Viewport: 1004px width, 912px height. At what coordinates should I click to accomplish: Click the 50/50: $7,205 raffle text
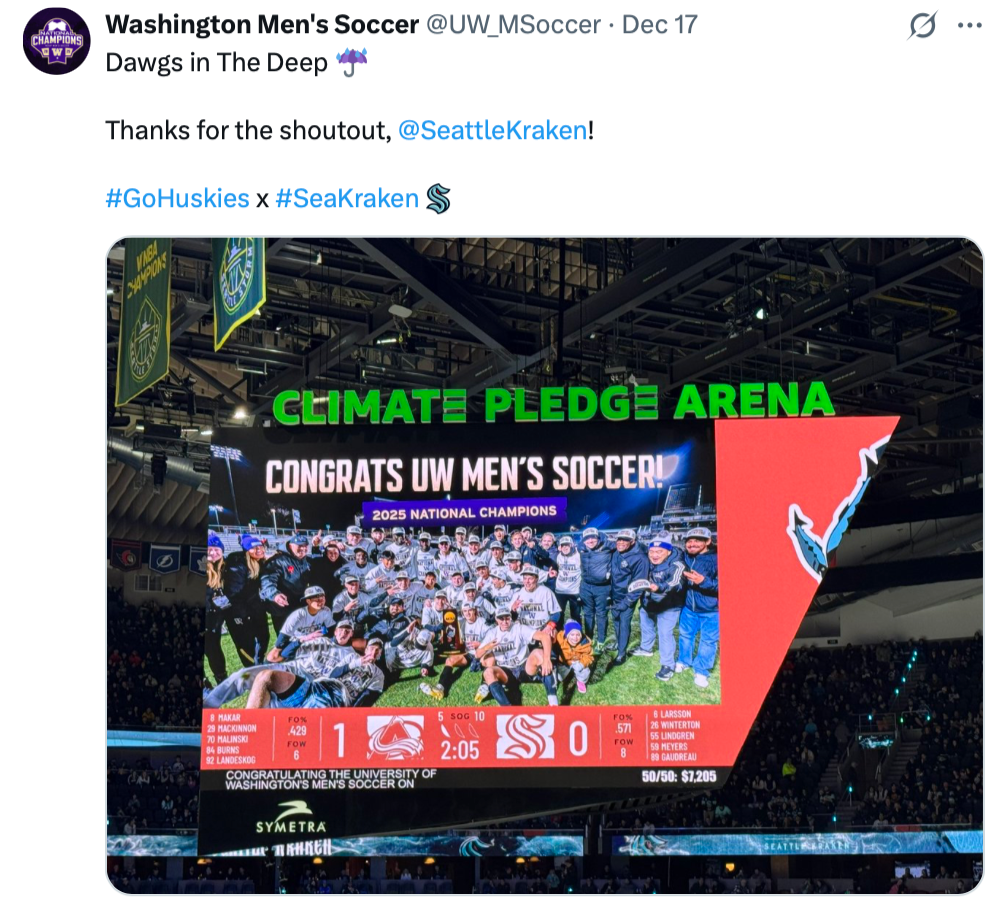coord(678,776)
